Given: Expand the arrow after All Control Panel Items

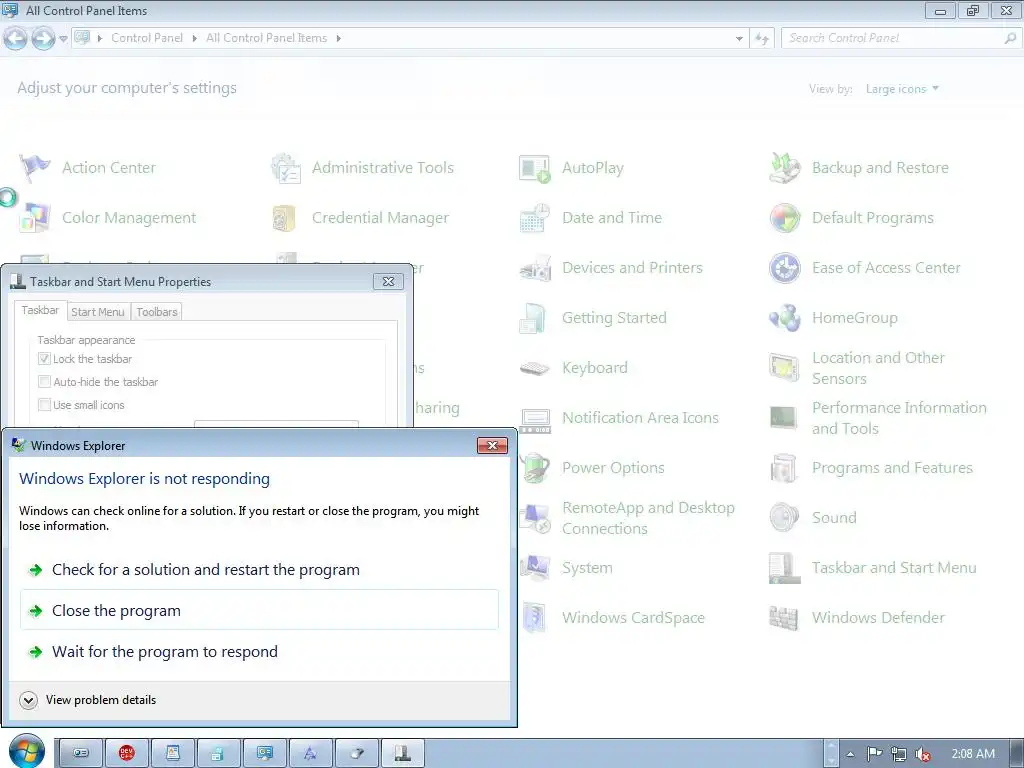Looking at the screenshot, I should tap(338, 39).
